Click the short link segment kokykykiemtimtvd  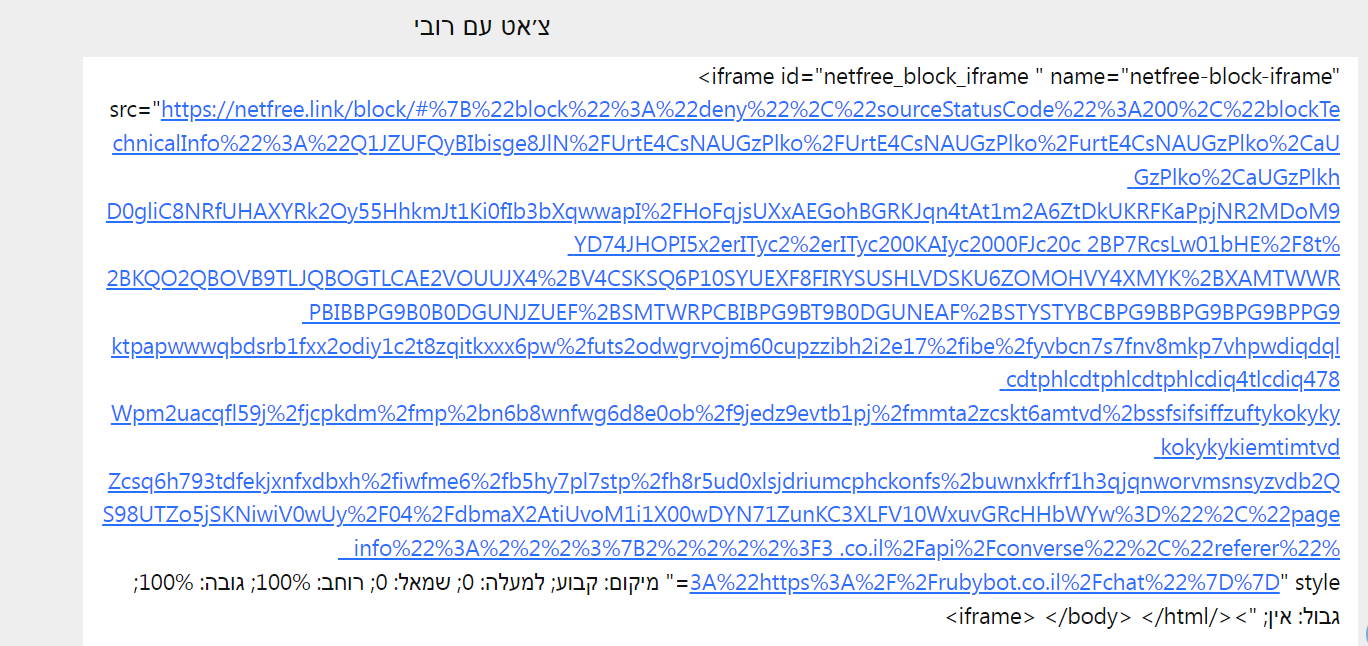tap(1247, 448)
